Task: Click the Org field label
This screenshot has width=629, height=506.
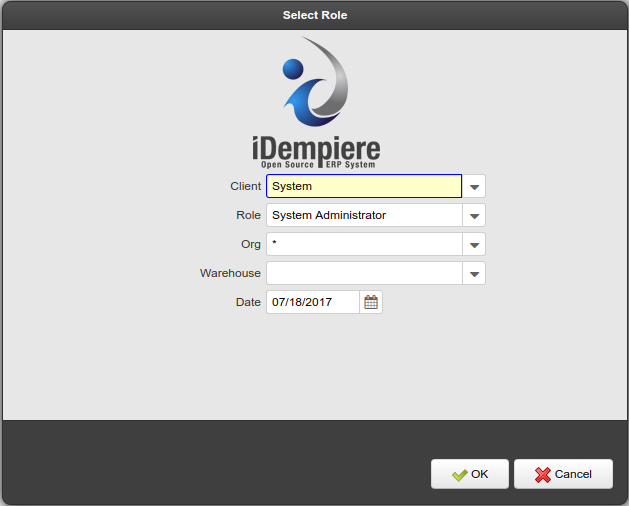Action: (250, 245)
